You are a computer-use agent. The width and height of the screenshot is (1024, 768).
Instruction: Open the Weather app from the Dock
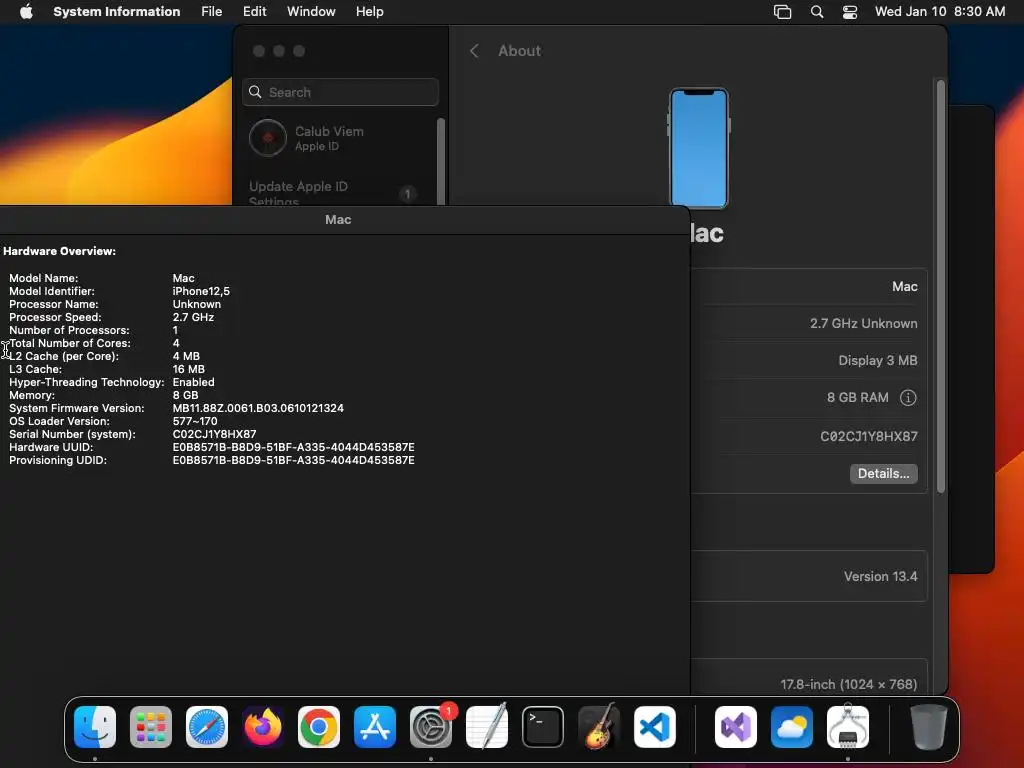click(x=792, y=727)
